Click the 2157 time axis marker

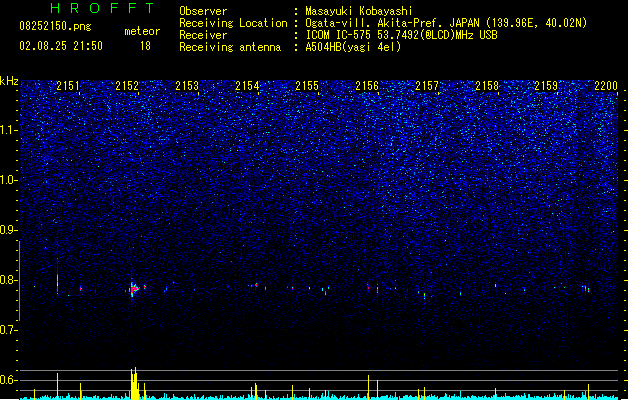pos(427,86)
